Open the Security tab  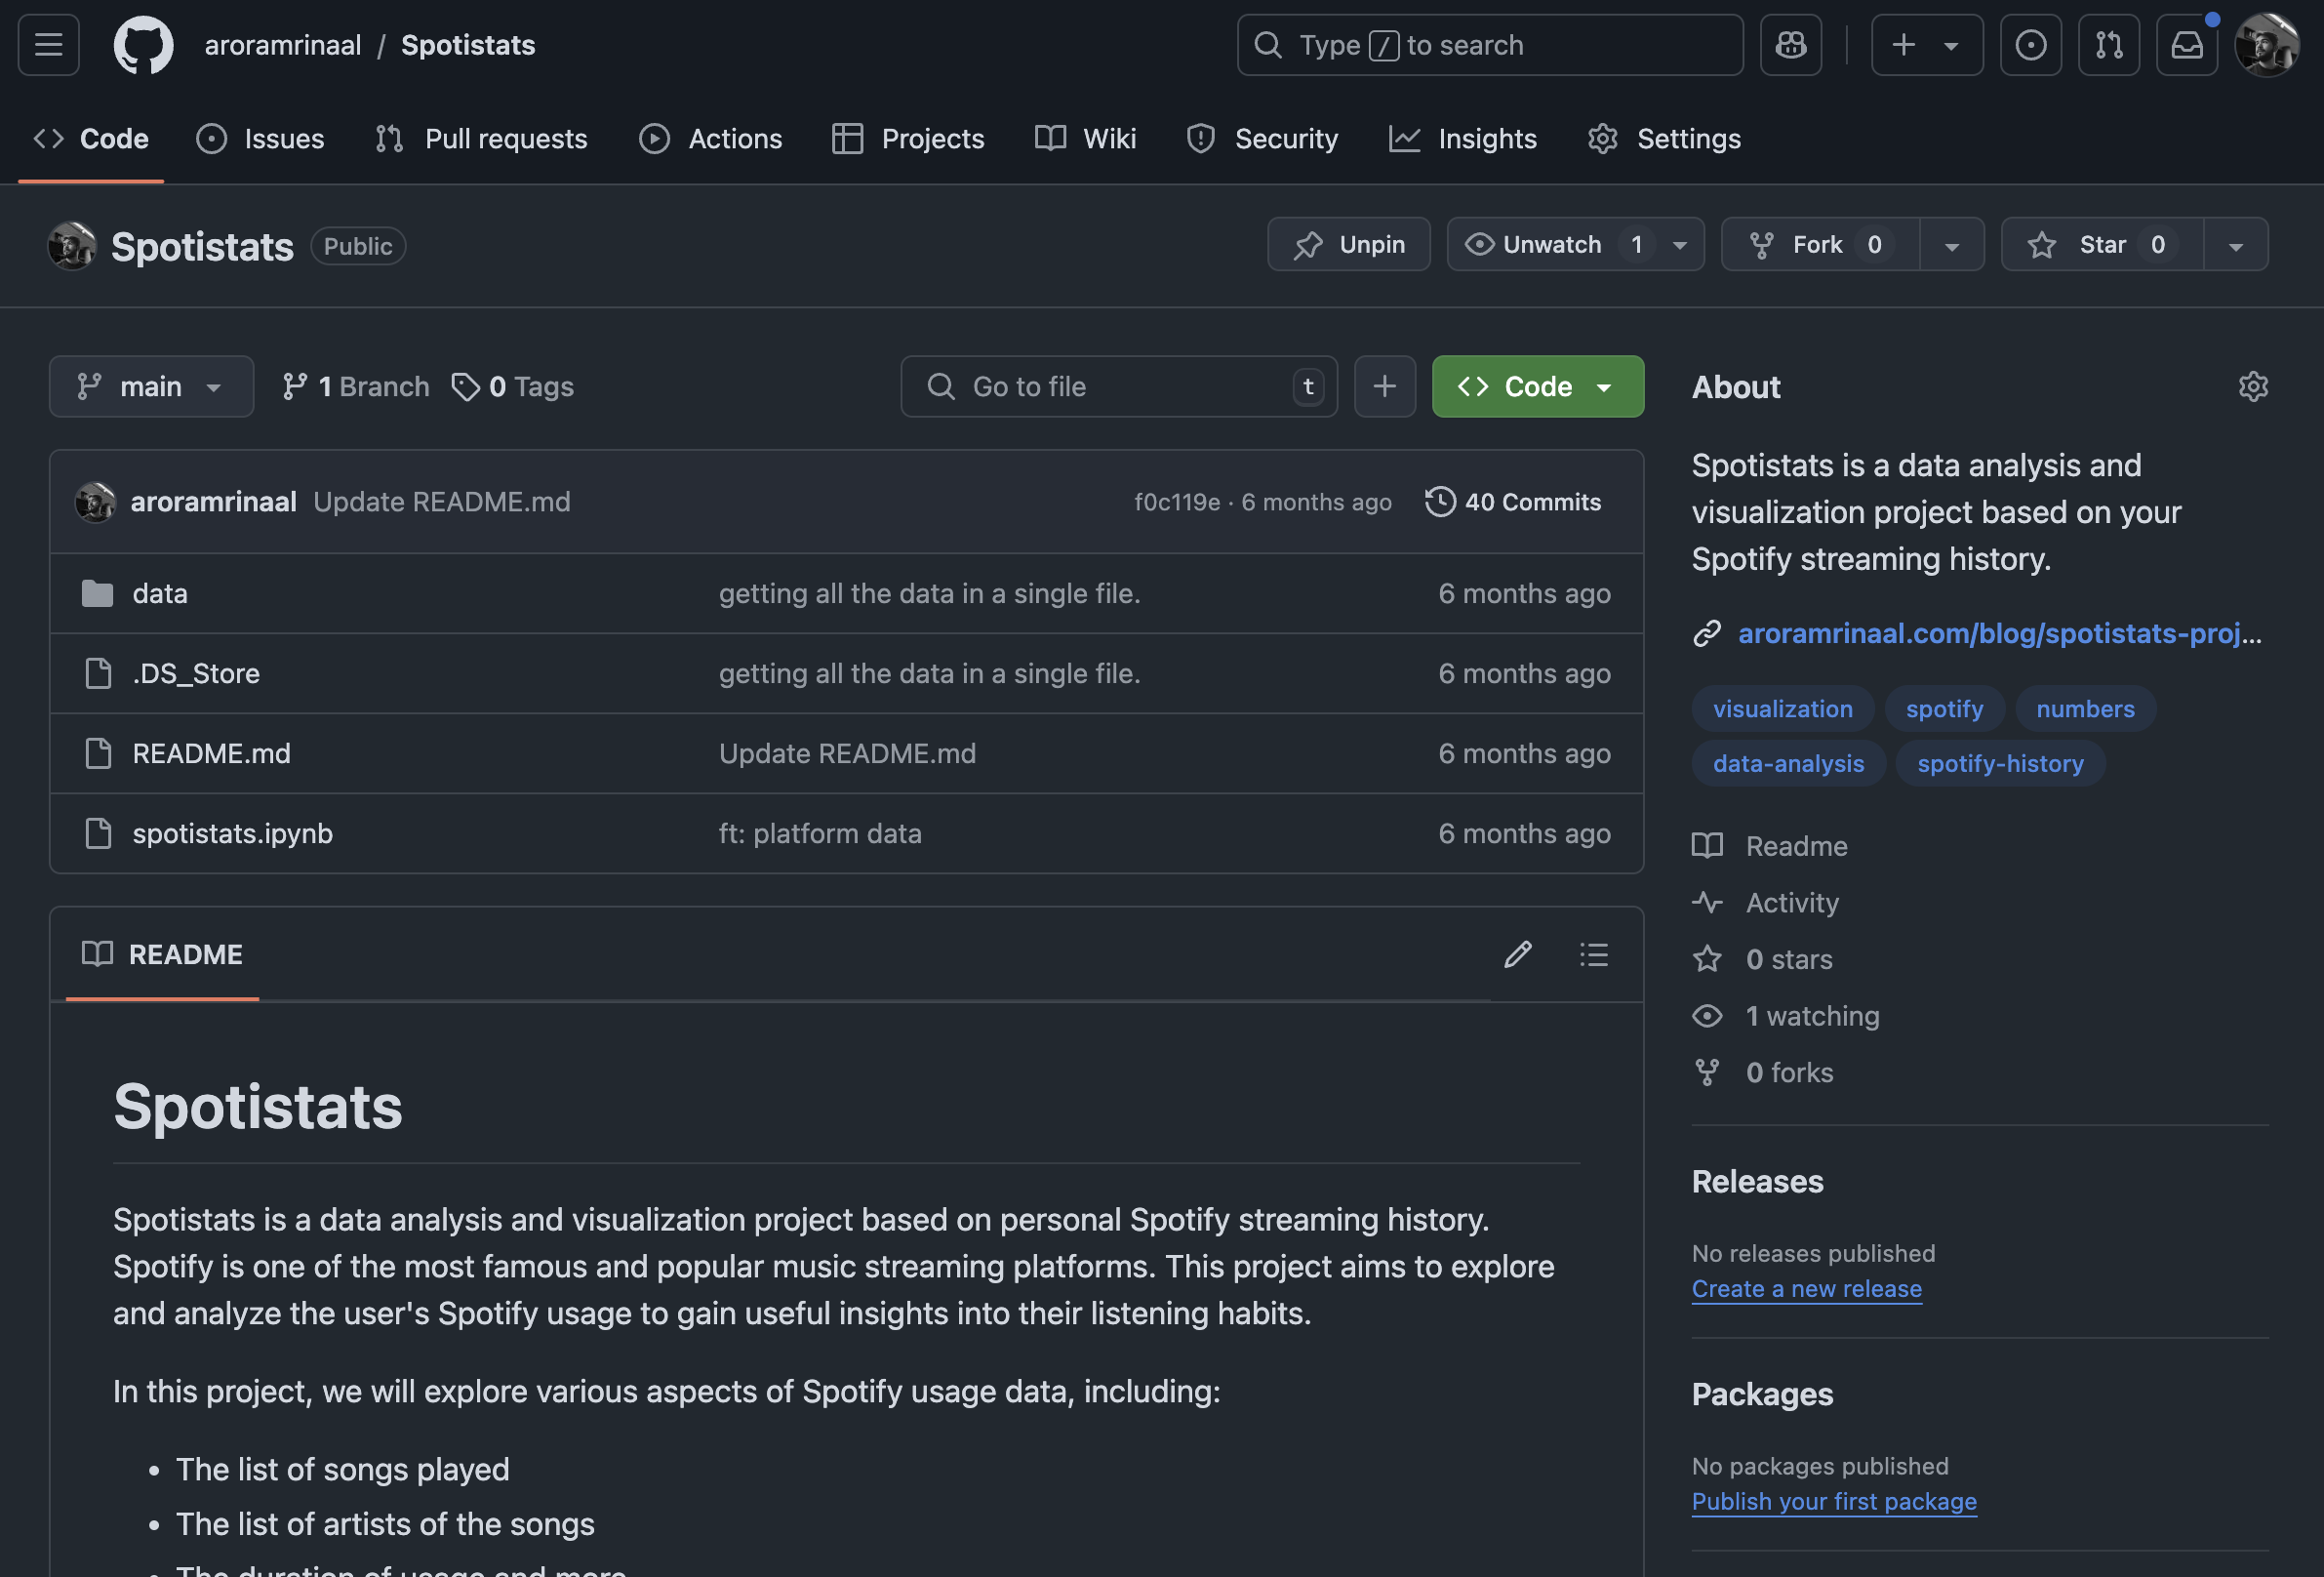click(x=1262, y=138)
